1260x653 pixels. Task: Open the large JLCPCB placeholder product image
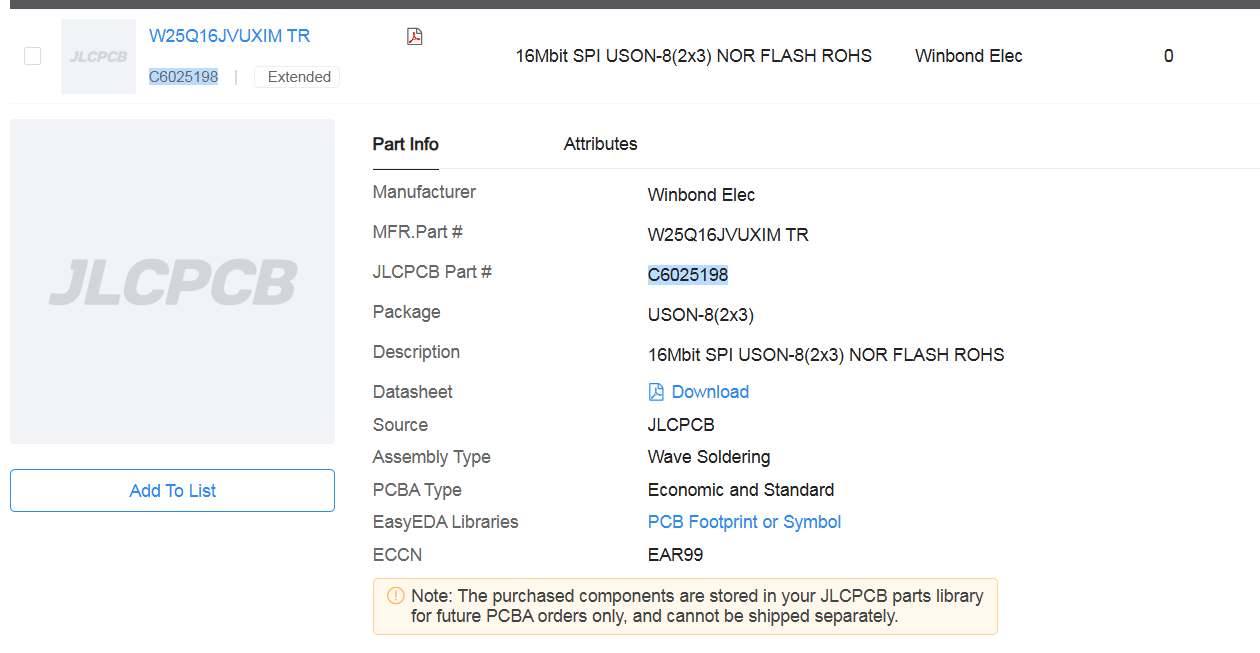(x=172, y=281)
